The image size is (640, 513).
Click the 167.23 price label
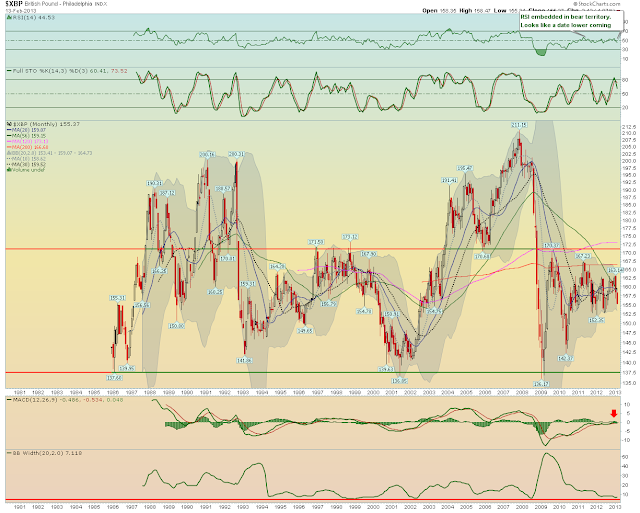(x=583, y=256)
